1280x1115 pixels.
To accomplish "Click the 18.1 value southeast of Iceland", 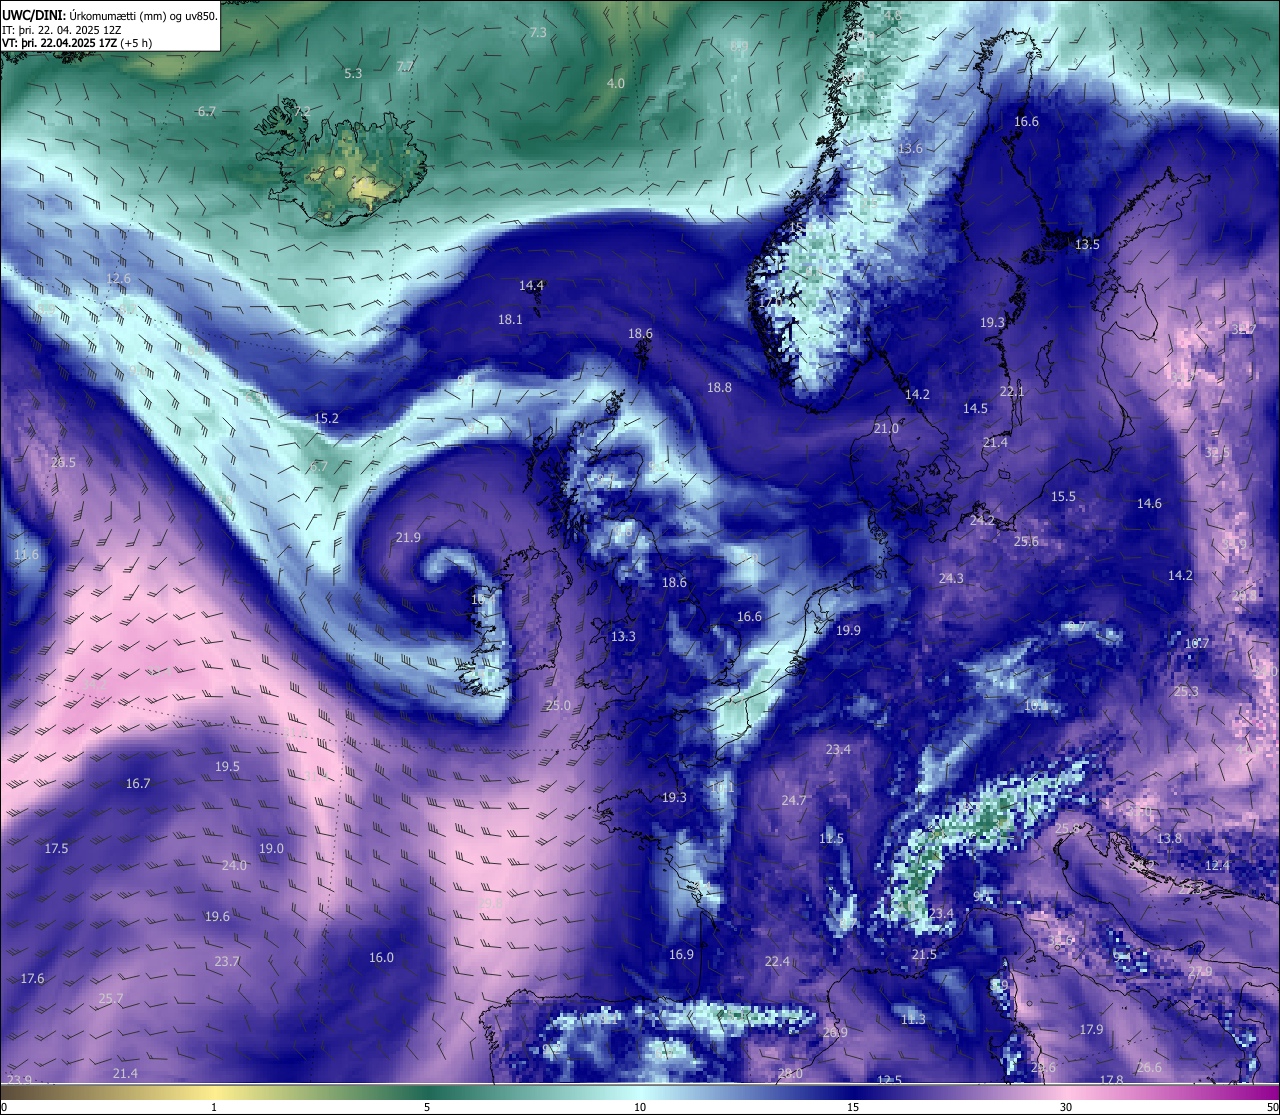I will [510, 320].
